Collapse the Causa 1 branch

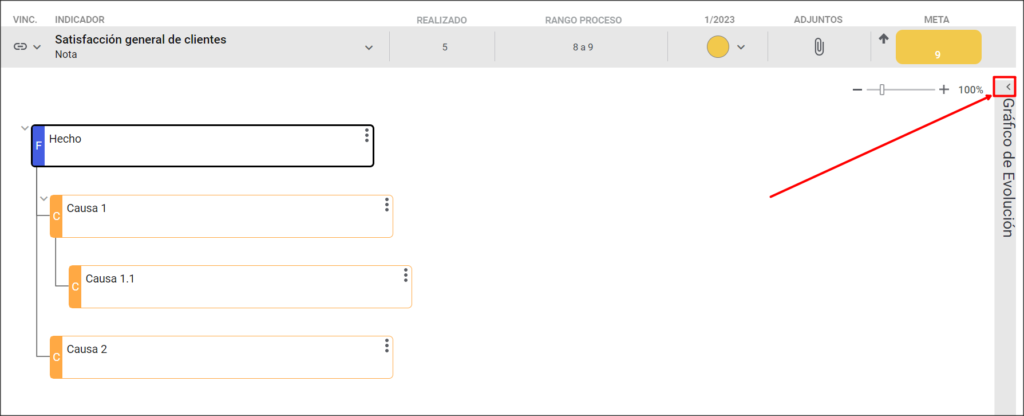click(x=44, y=198)
